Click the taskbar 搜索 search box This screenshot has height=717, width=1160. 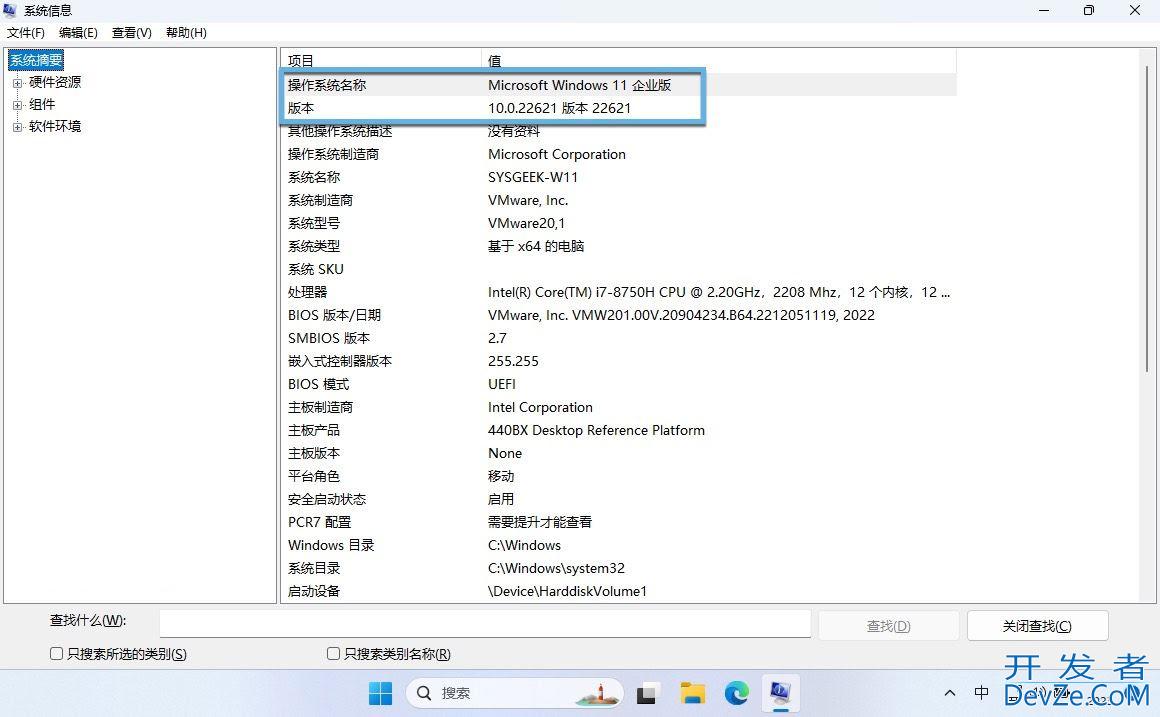(515, 693)
